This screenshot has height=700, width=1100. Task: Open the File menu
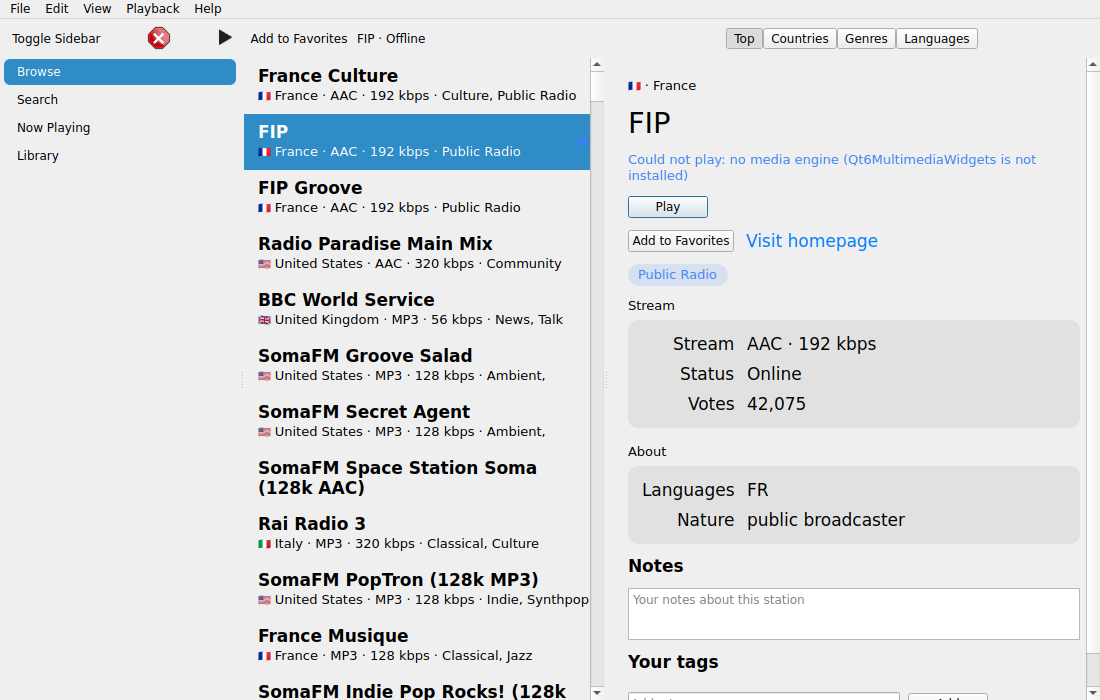tap(20, 8)
